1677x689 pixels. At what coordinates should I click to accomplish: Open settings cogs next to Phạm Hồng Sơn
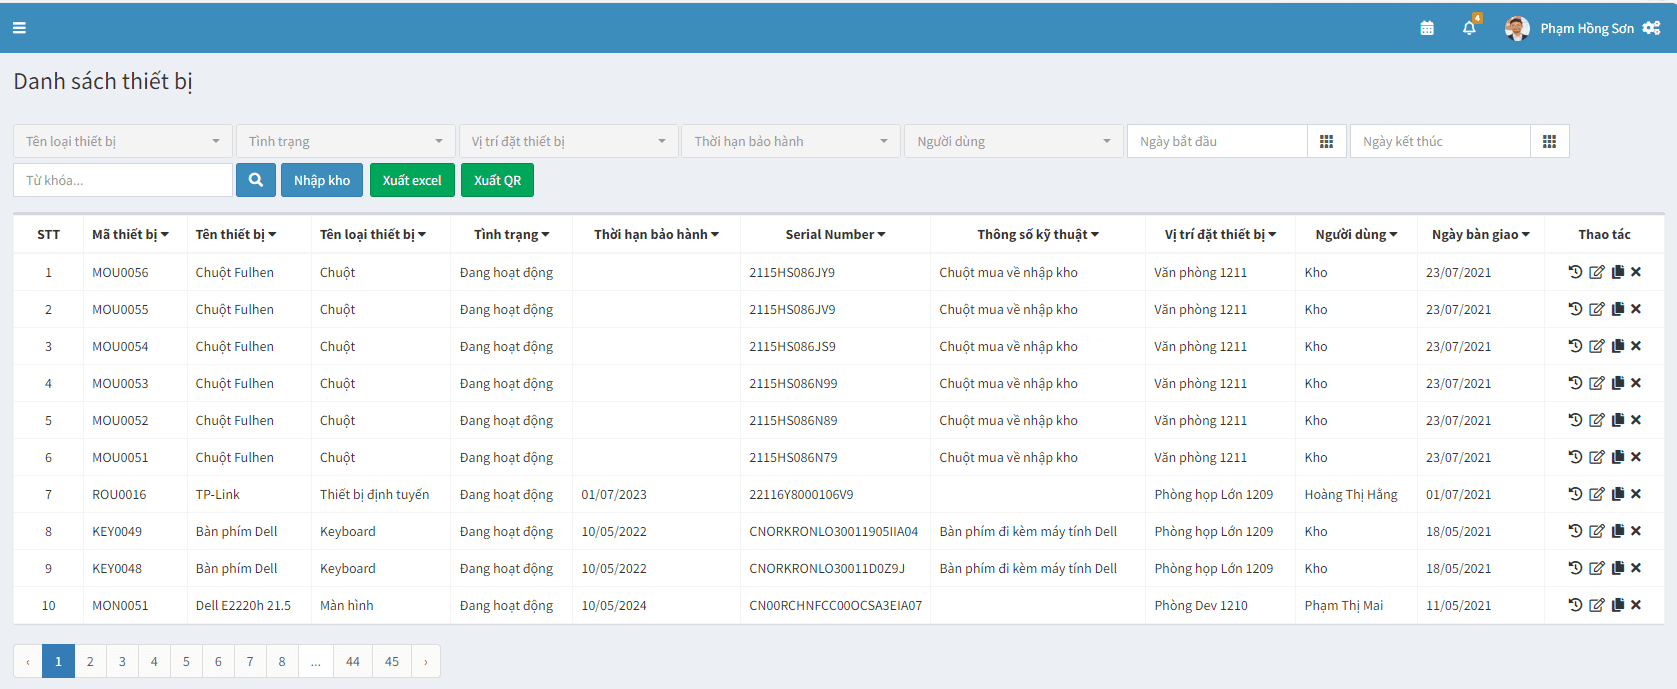tap(1651, 28)
